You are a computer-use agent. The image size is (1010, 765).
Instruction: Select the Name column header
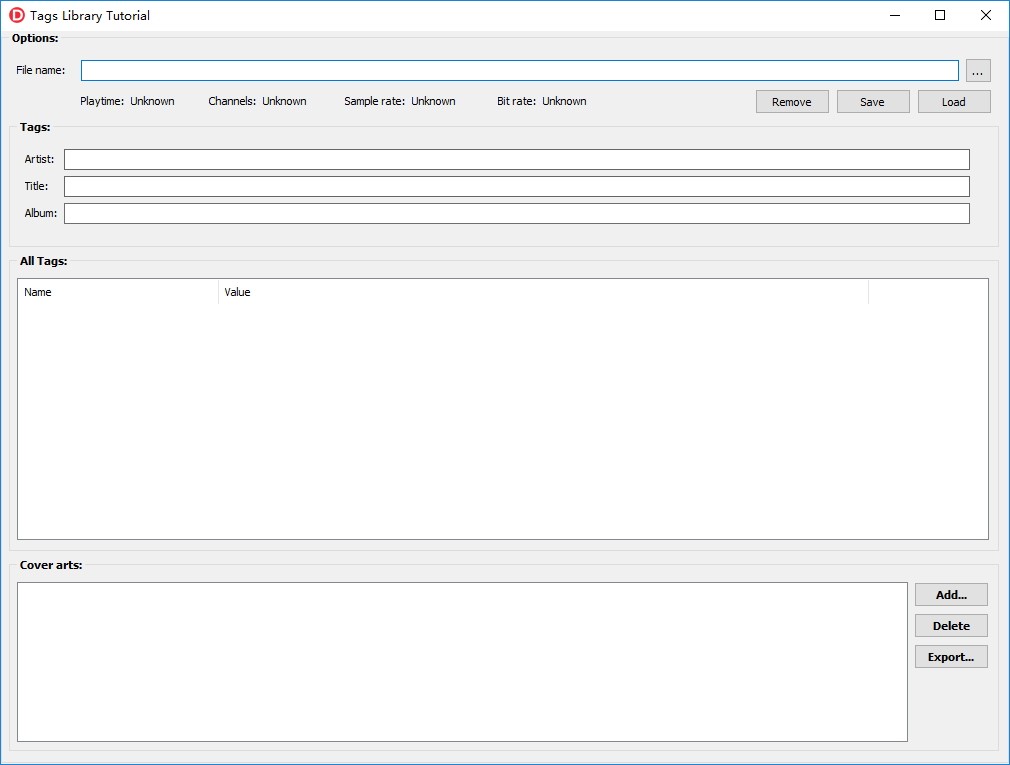tap(118, 292)
